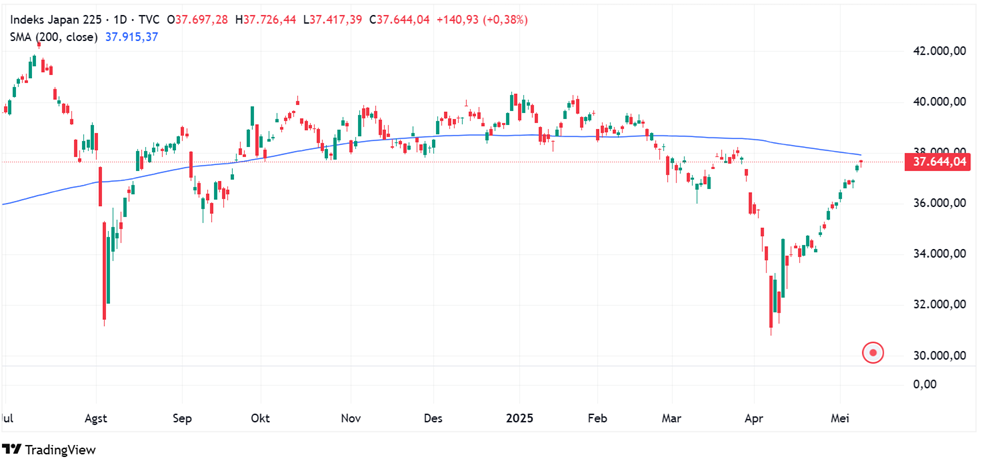
Task: Click the Feb month label on time axis
Action: (x=597, y=418)
